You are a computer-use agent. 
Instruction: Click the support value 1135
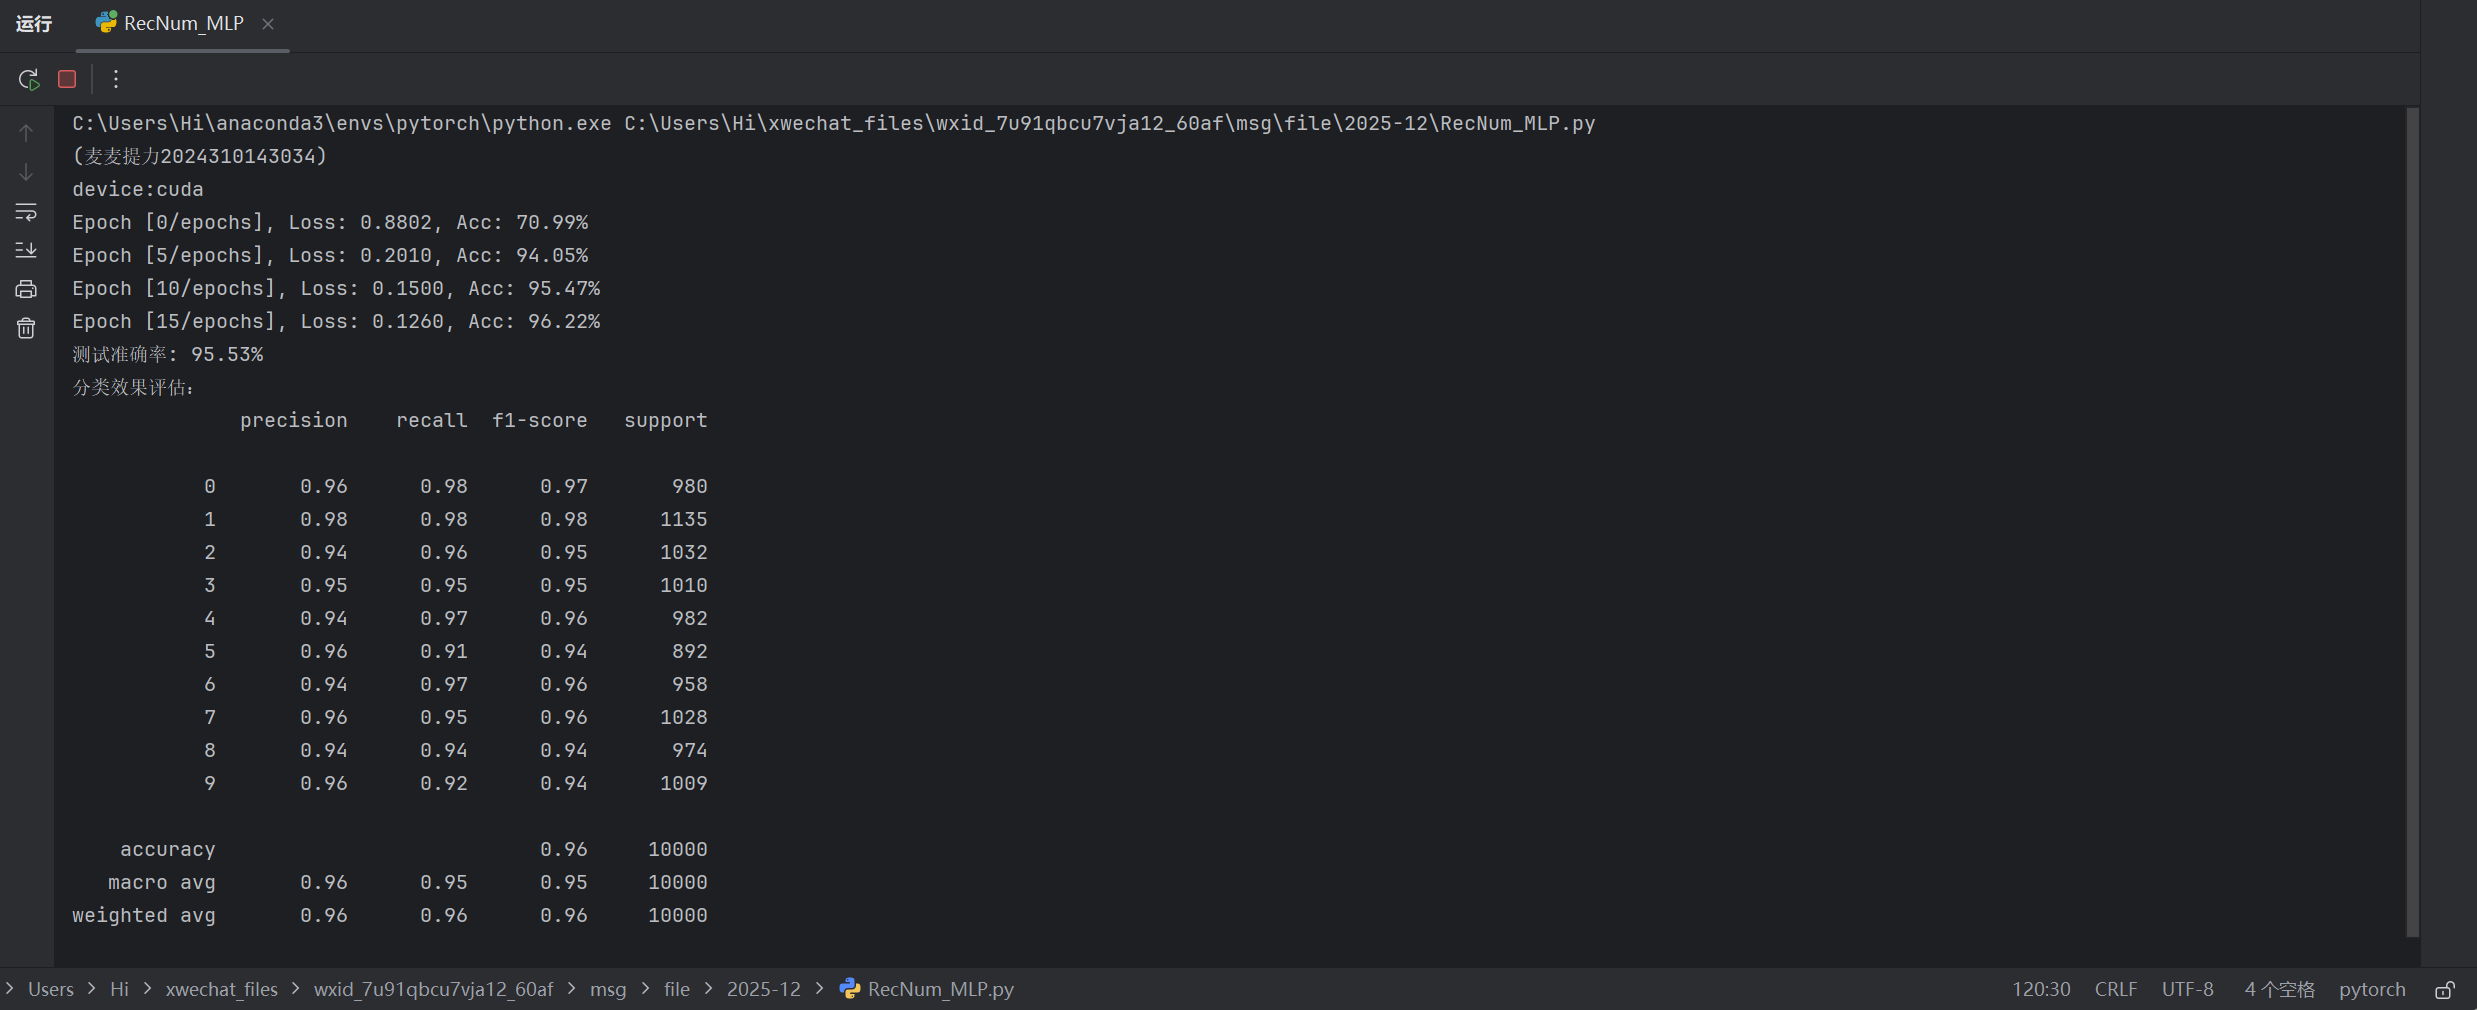point(684,520)
